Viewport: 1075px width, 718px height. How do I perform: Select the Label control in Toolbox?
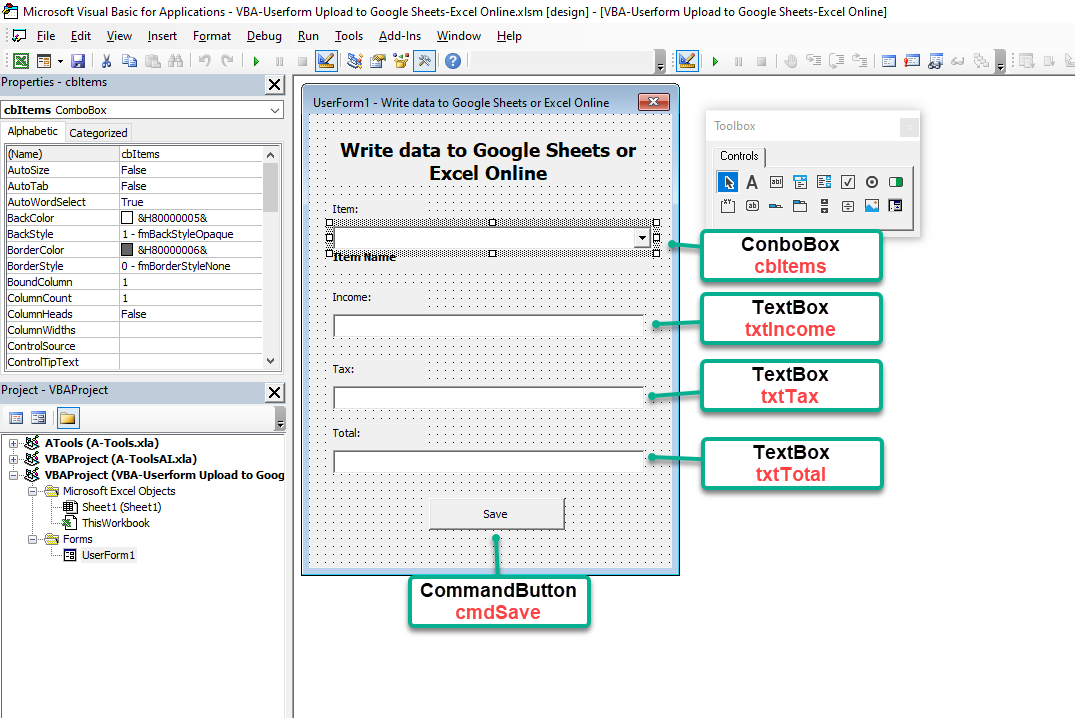point(752,182)
